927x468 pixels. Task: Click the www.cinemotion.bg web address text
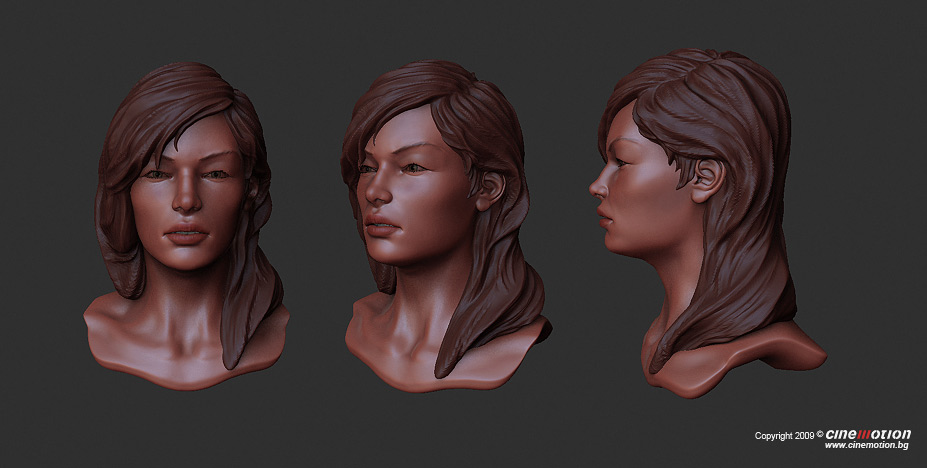pyautogui.click(x=866, y=446)
